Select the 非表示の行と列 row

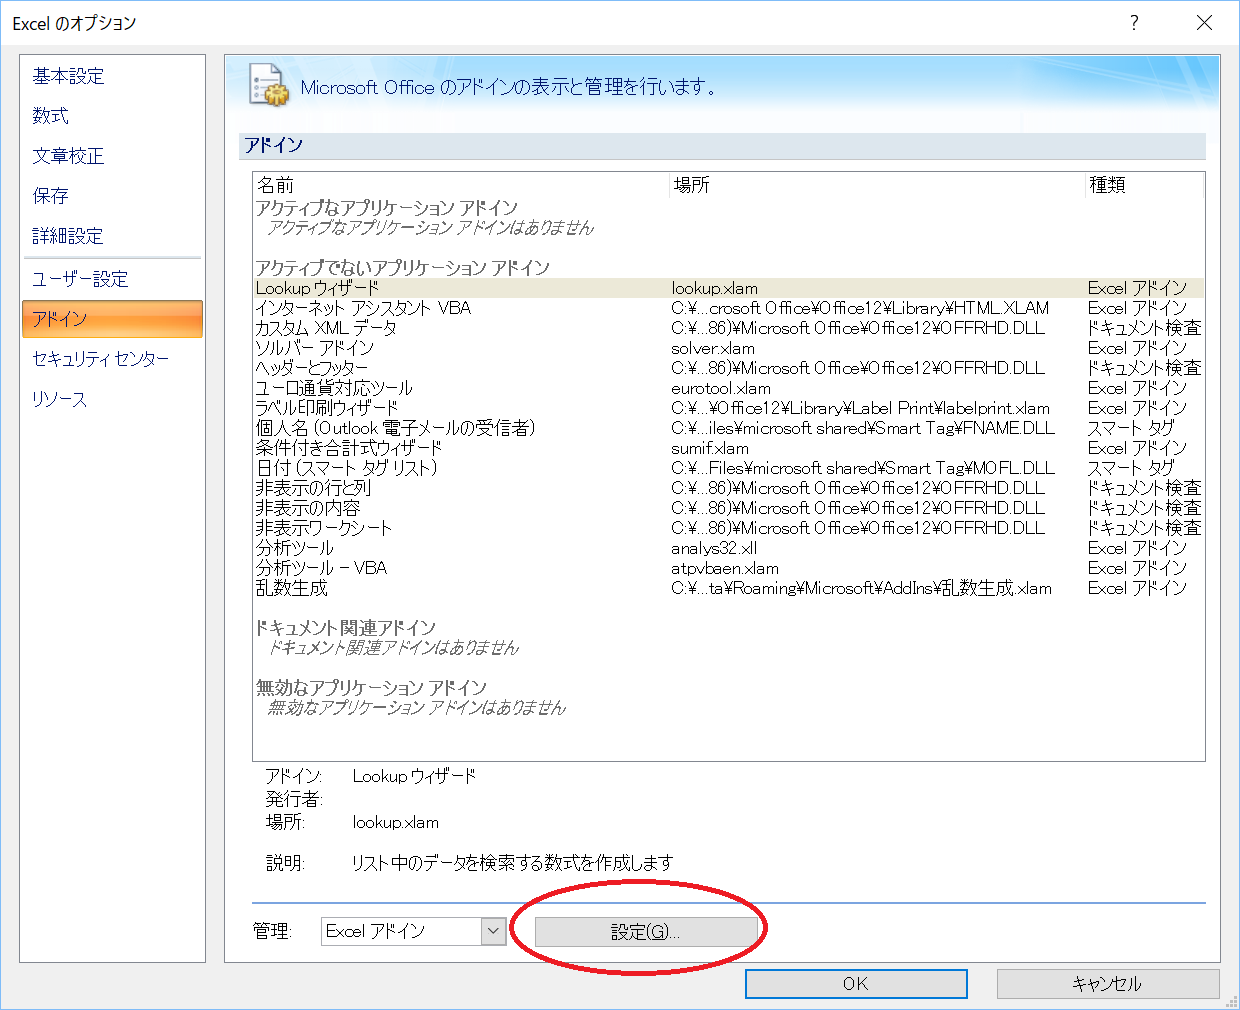click(x=729, y=488)
